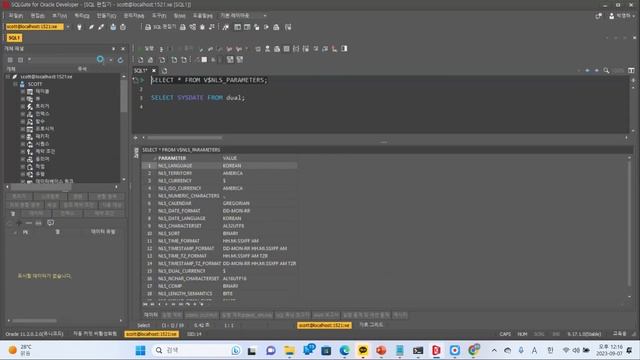Expand the 인덱스 tree node
The width and height of the screenshot is (640, 360).
(23, 114)
